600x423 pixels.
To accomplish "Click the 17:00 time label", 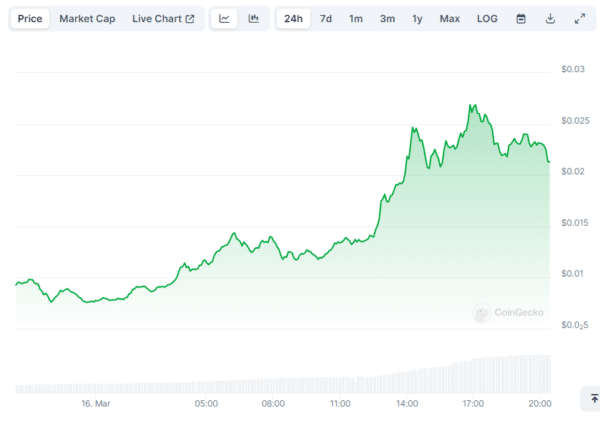I will (473, 403).
